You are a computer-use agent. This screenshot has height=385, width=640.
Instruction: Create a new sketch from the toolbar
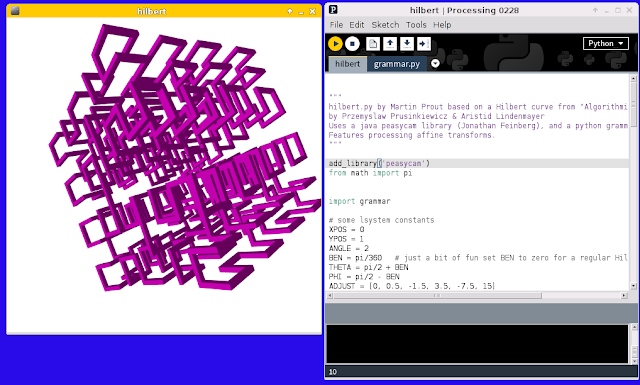[373, 44]
